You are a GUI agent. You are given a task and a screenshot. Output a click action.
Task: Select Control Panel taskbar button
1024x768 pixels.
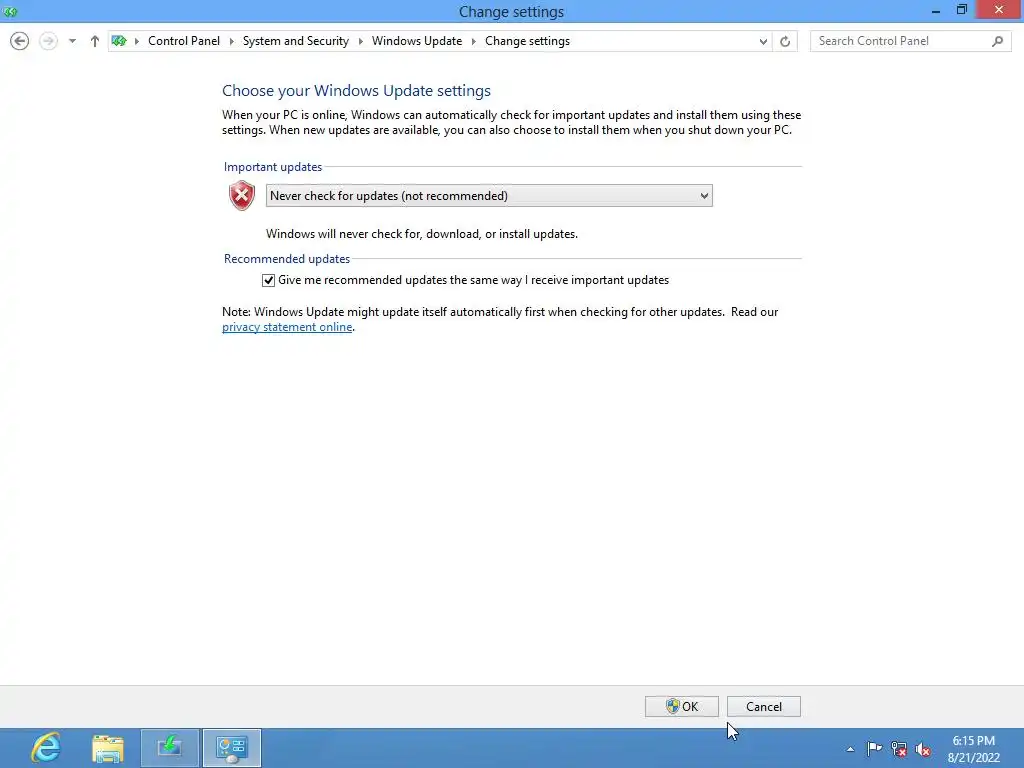[x=232, y=748]
